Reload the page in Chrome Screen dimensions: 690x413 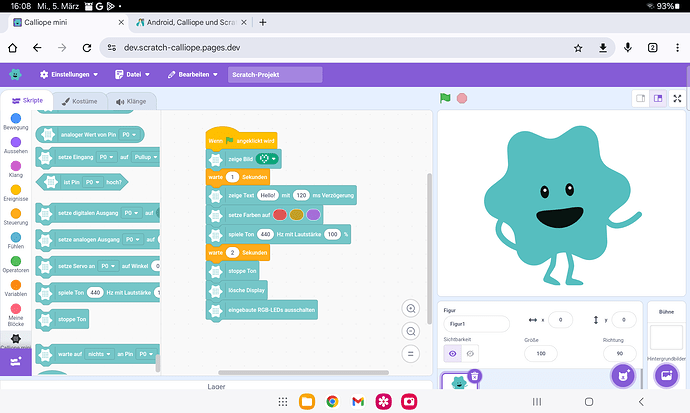click(87, 48)
